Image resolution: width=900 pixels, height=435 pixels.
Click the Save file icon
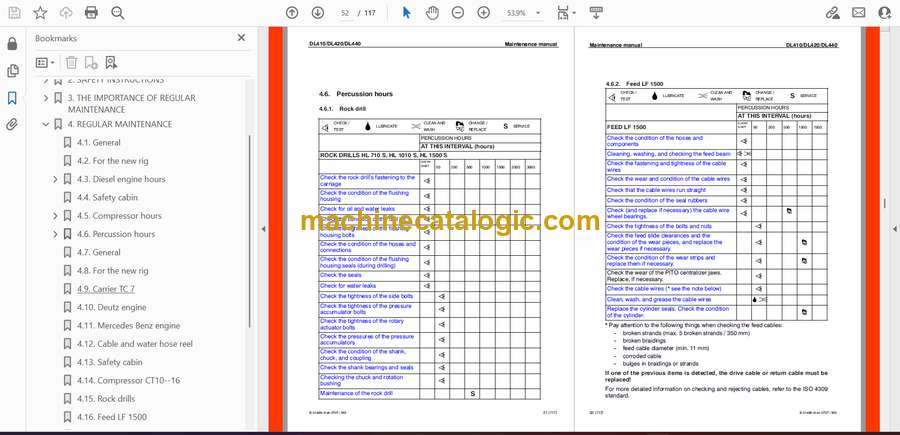coord(14,13)
